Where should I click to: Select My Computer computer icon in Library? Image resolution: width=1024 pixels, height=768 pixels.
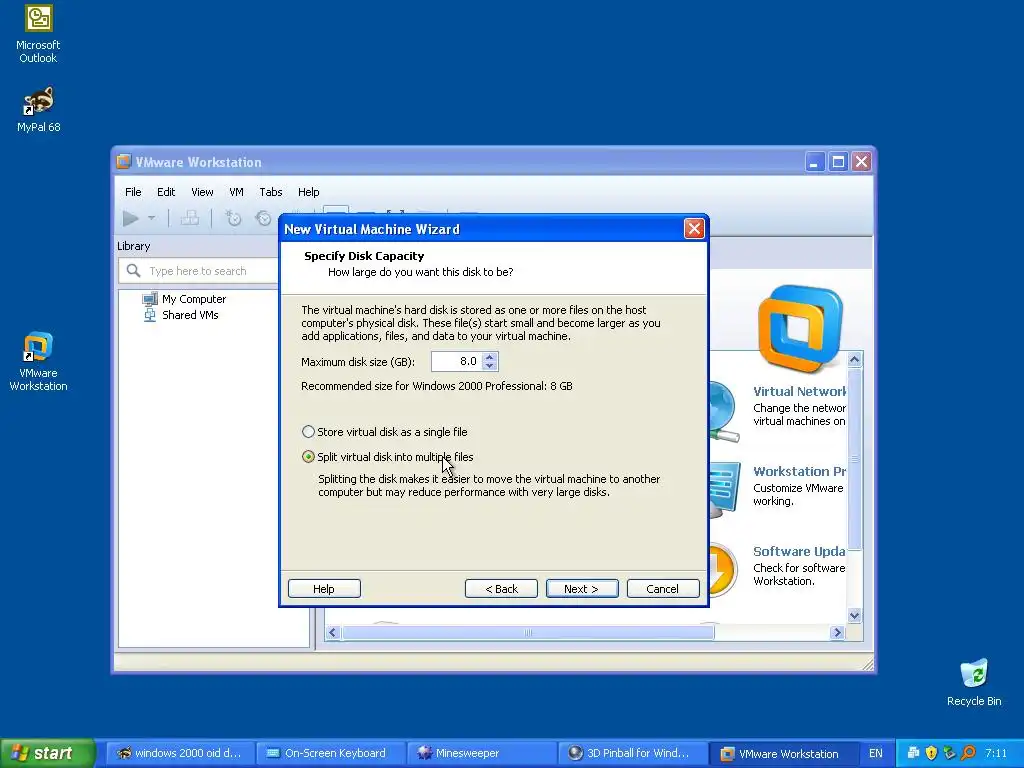click(x=150, y=299)
